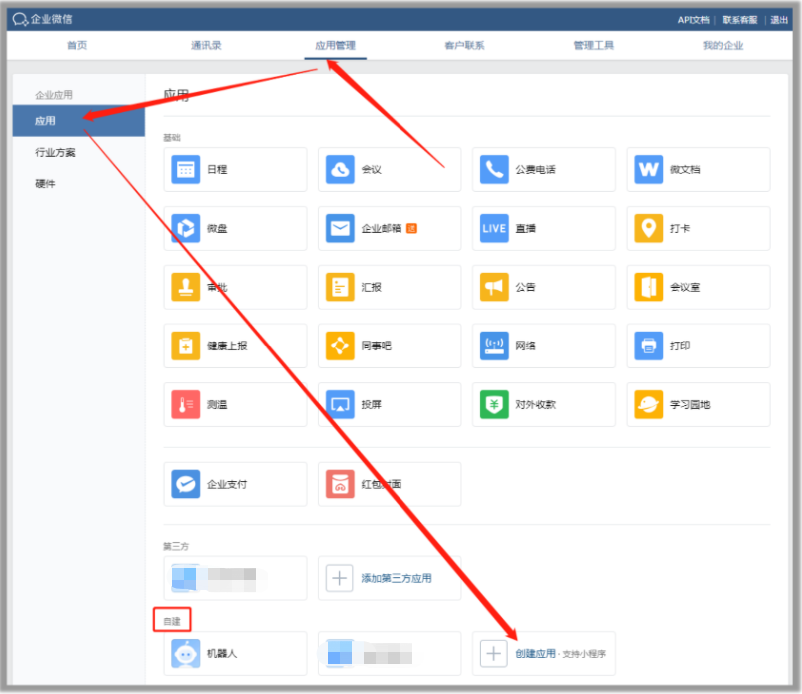Open the API文档 link
This screenshot has width=802, height=694.
click(x=694, y=20)
